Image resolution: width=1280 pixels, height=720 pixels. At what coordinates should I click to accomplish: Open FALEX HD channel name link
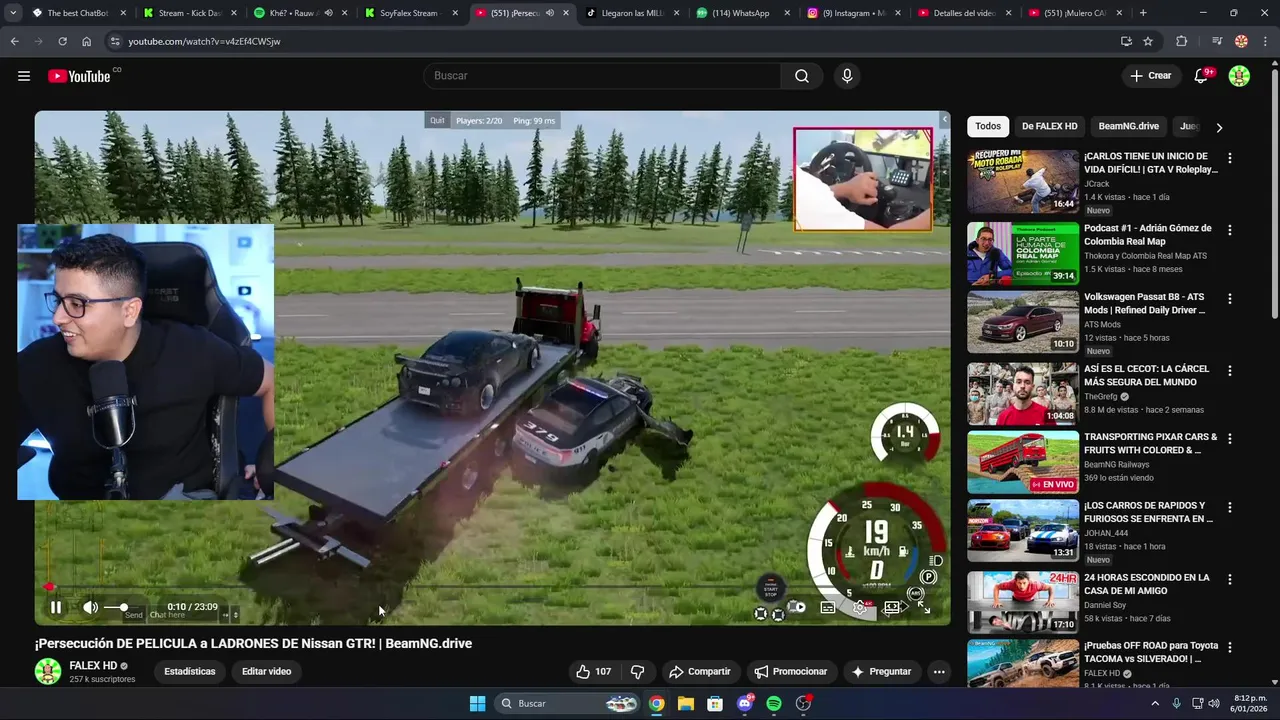(x=93, y=666)
